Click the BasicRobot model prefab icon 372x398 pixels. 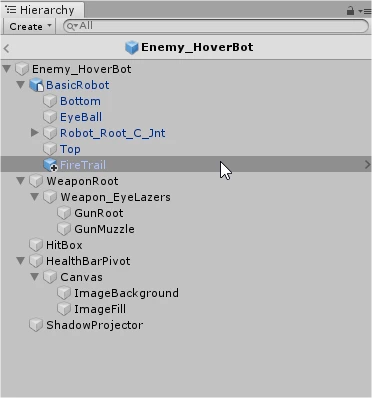point(36,85)
